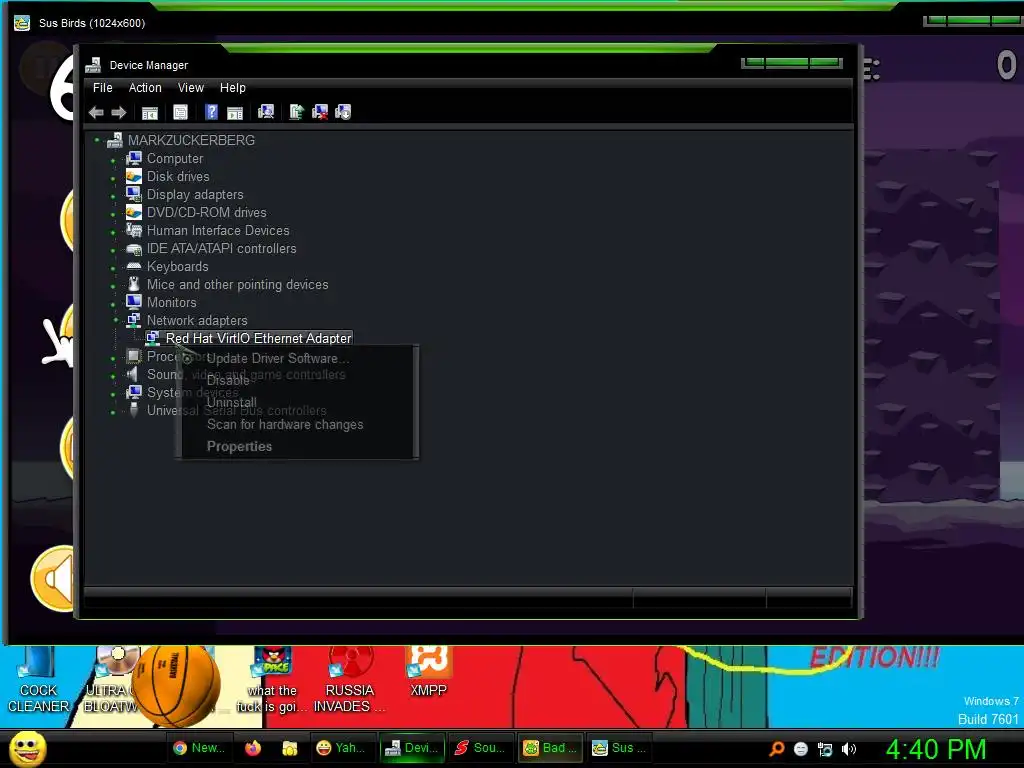
Task: Choose Uninstall in the context menu
Action: pyautogui.click(x=231, y=402)
